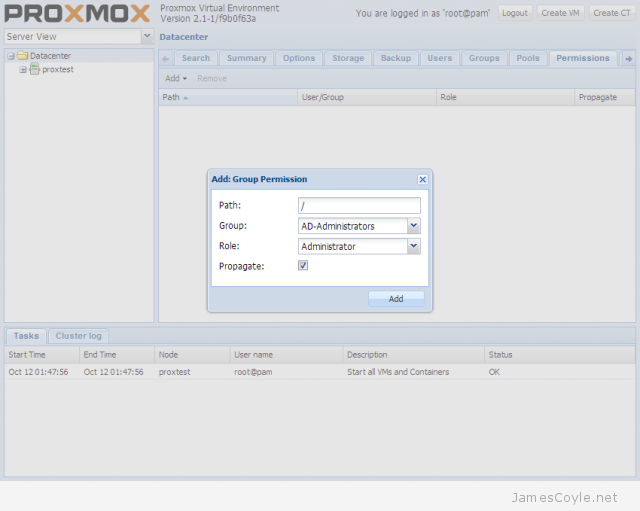640x511 pixels.
Task: Click the Role combo box field
Action: point(353,246)
